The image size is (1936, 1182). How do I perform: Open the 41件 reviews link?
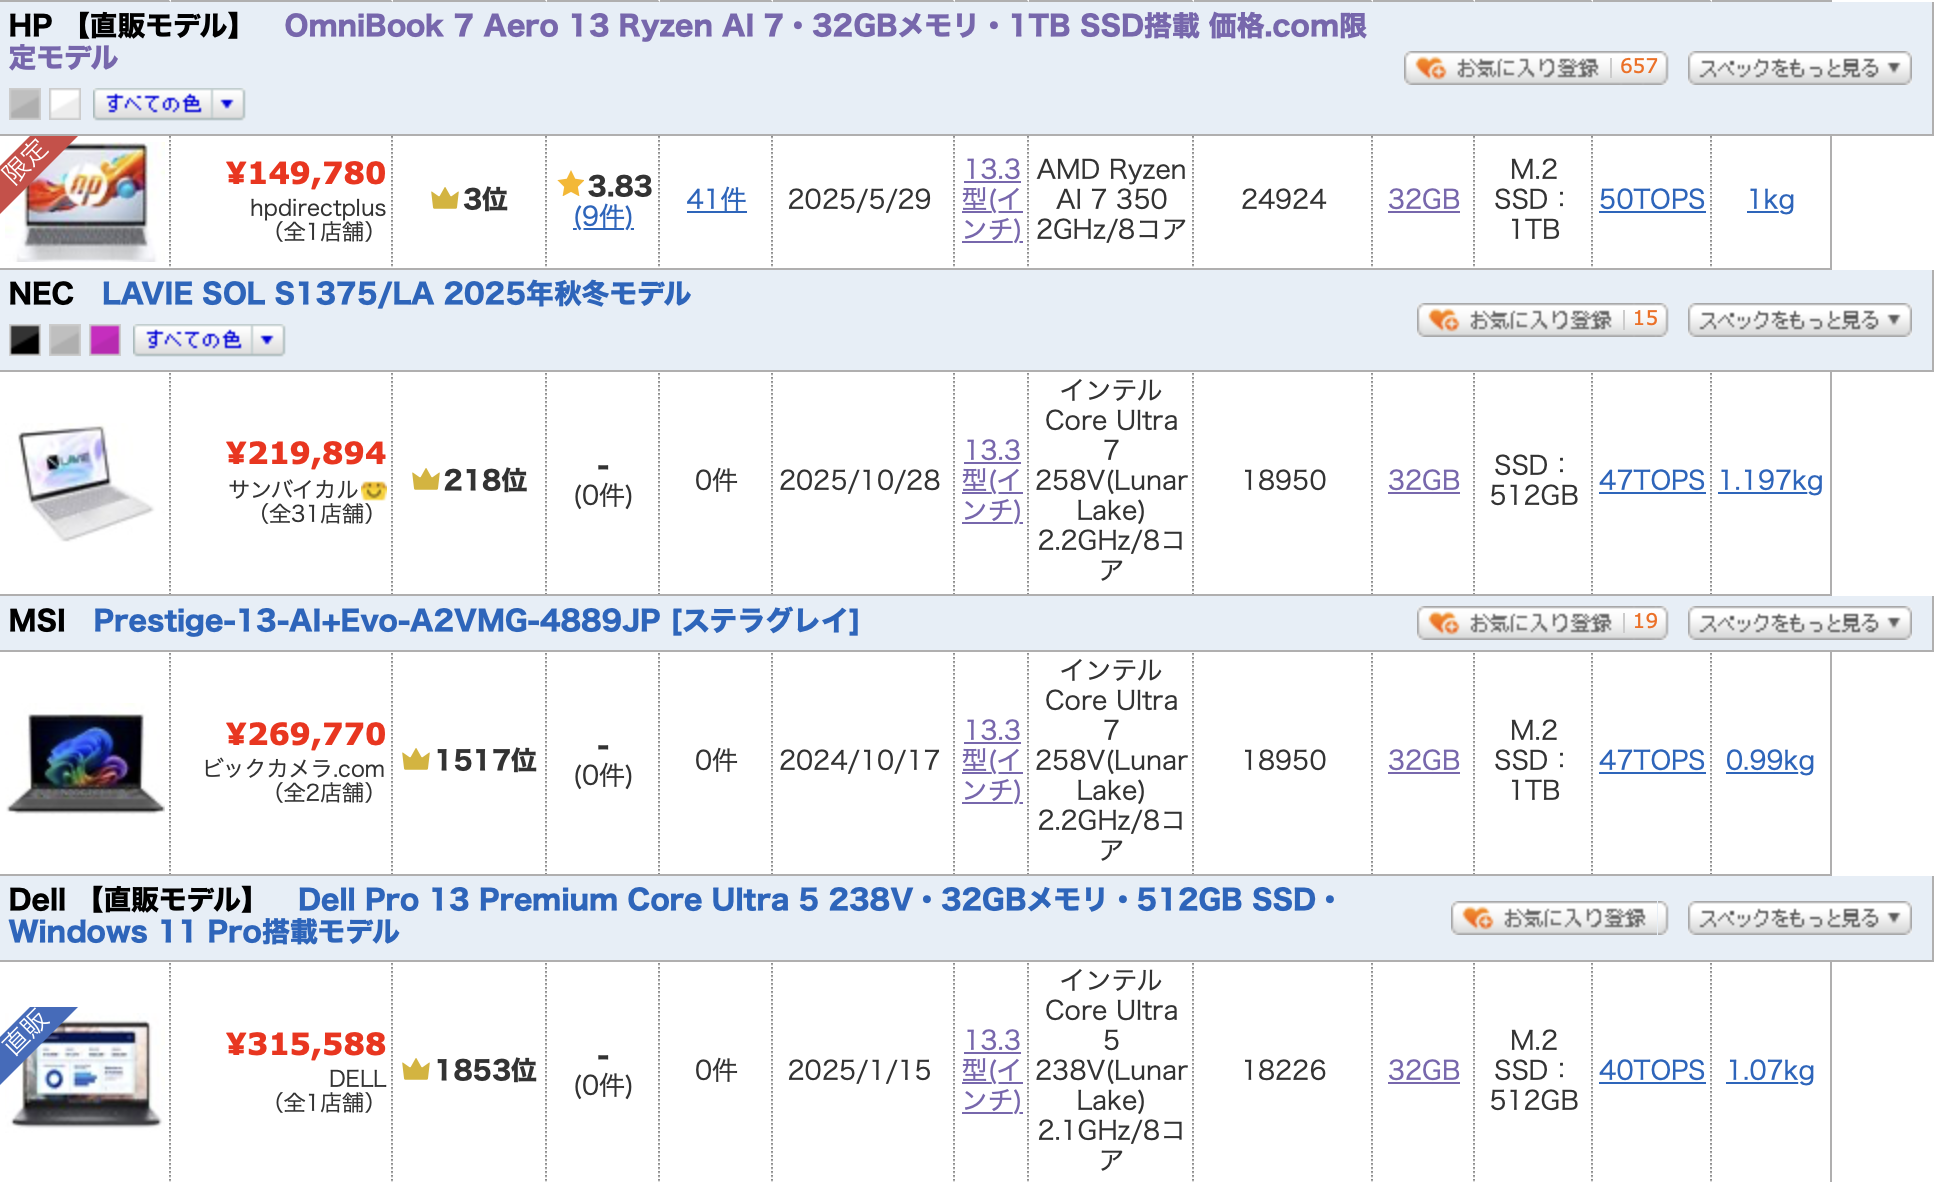716,200
